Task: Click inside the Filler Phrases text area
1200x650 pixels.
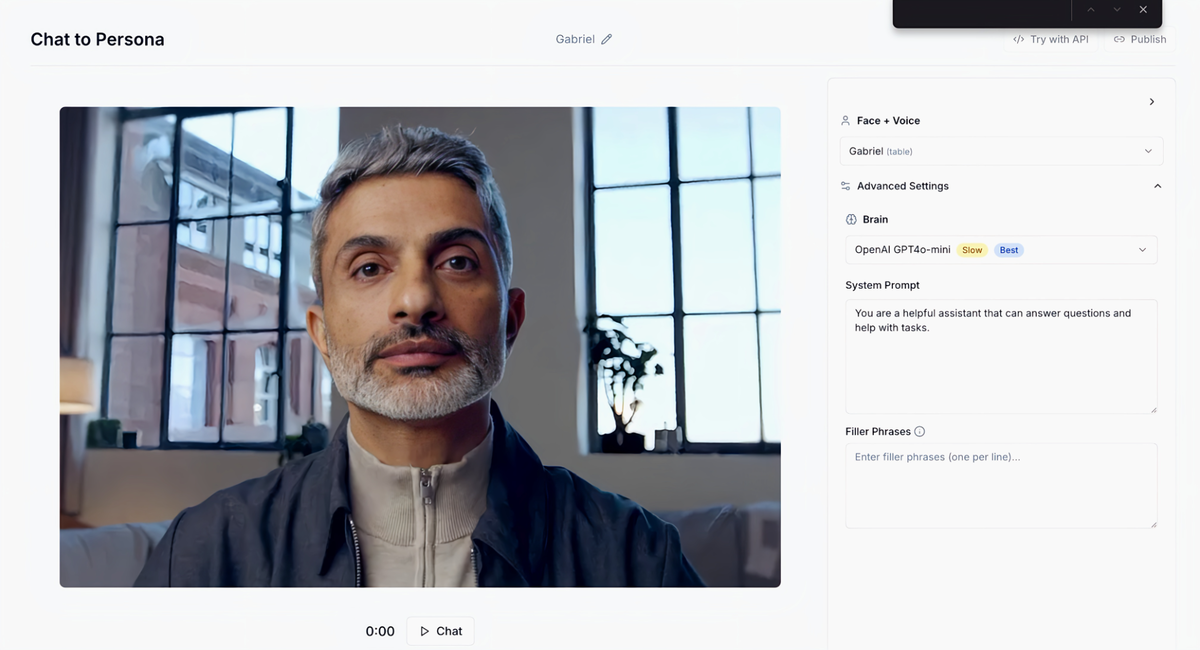Action: (1000, 485)
